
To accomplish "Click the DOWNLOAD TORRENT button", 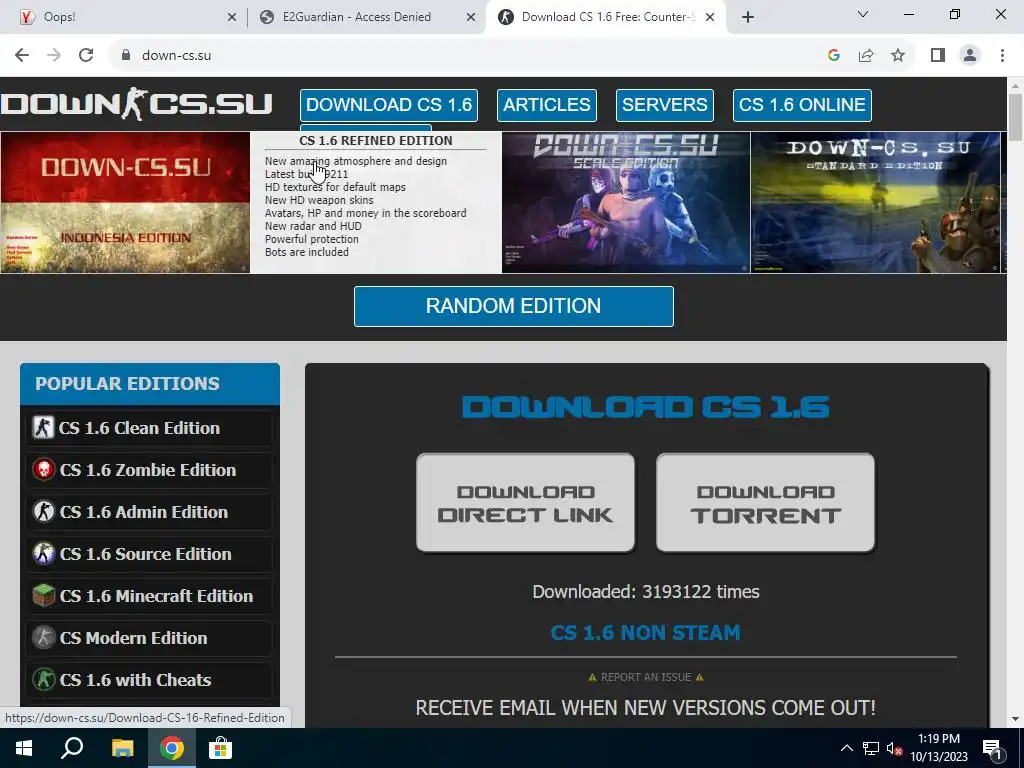I will point(765,503).
